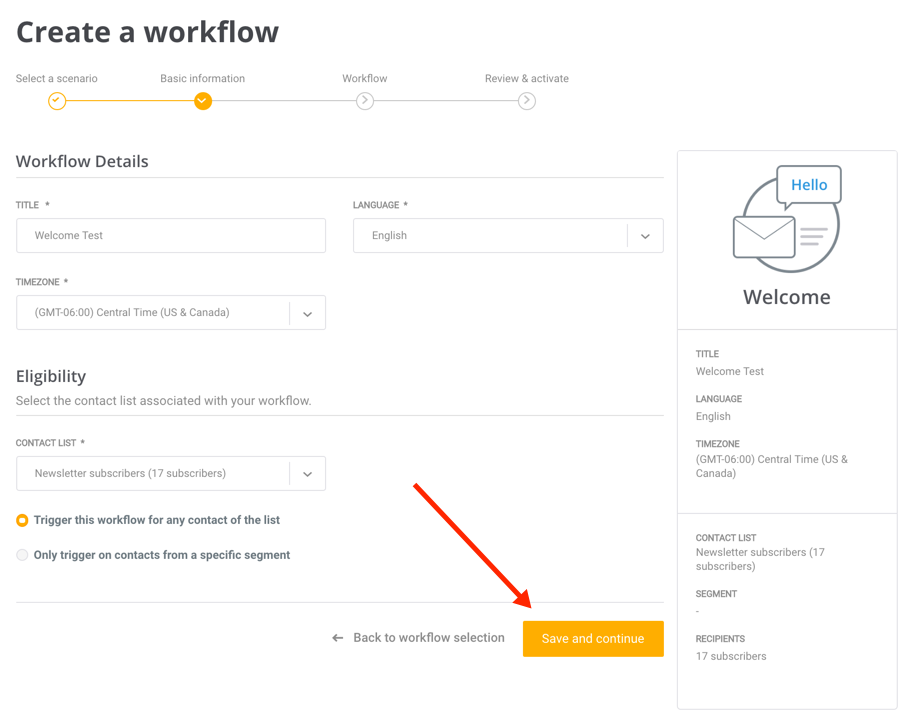The image size is (913, 723).
Task: Click the Basic information step label
Action: (x=203, y=79)
